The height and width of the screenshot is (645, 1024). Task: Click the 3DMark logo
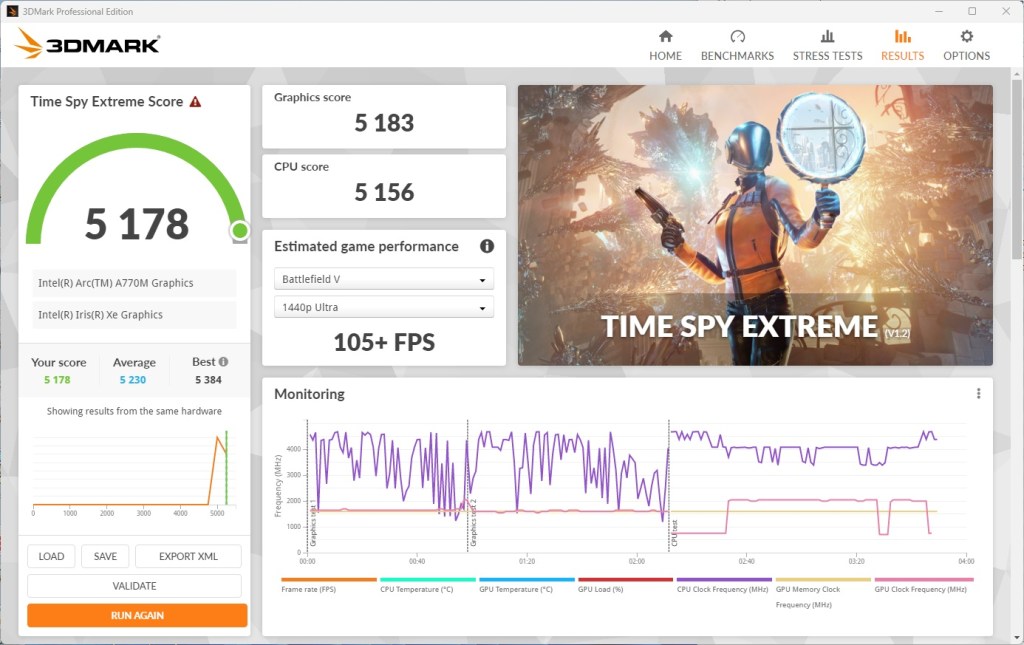pos(88,44)
